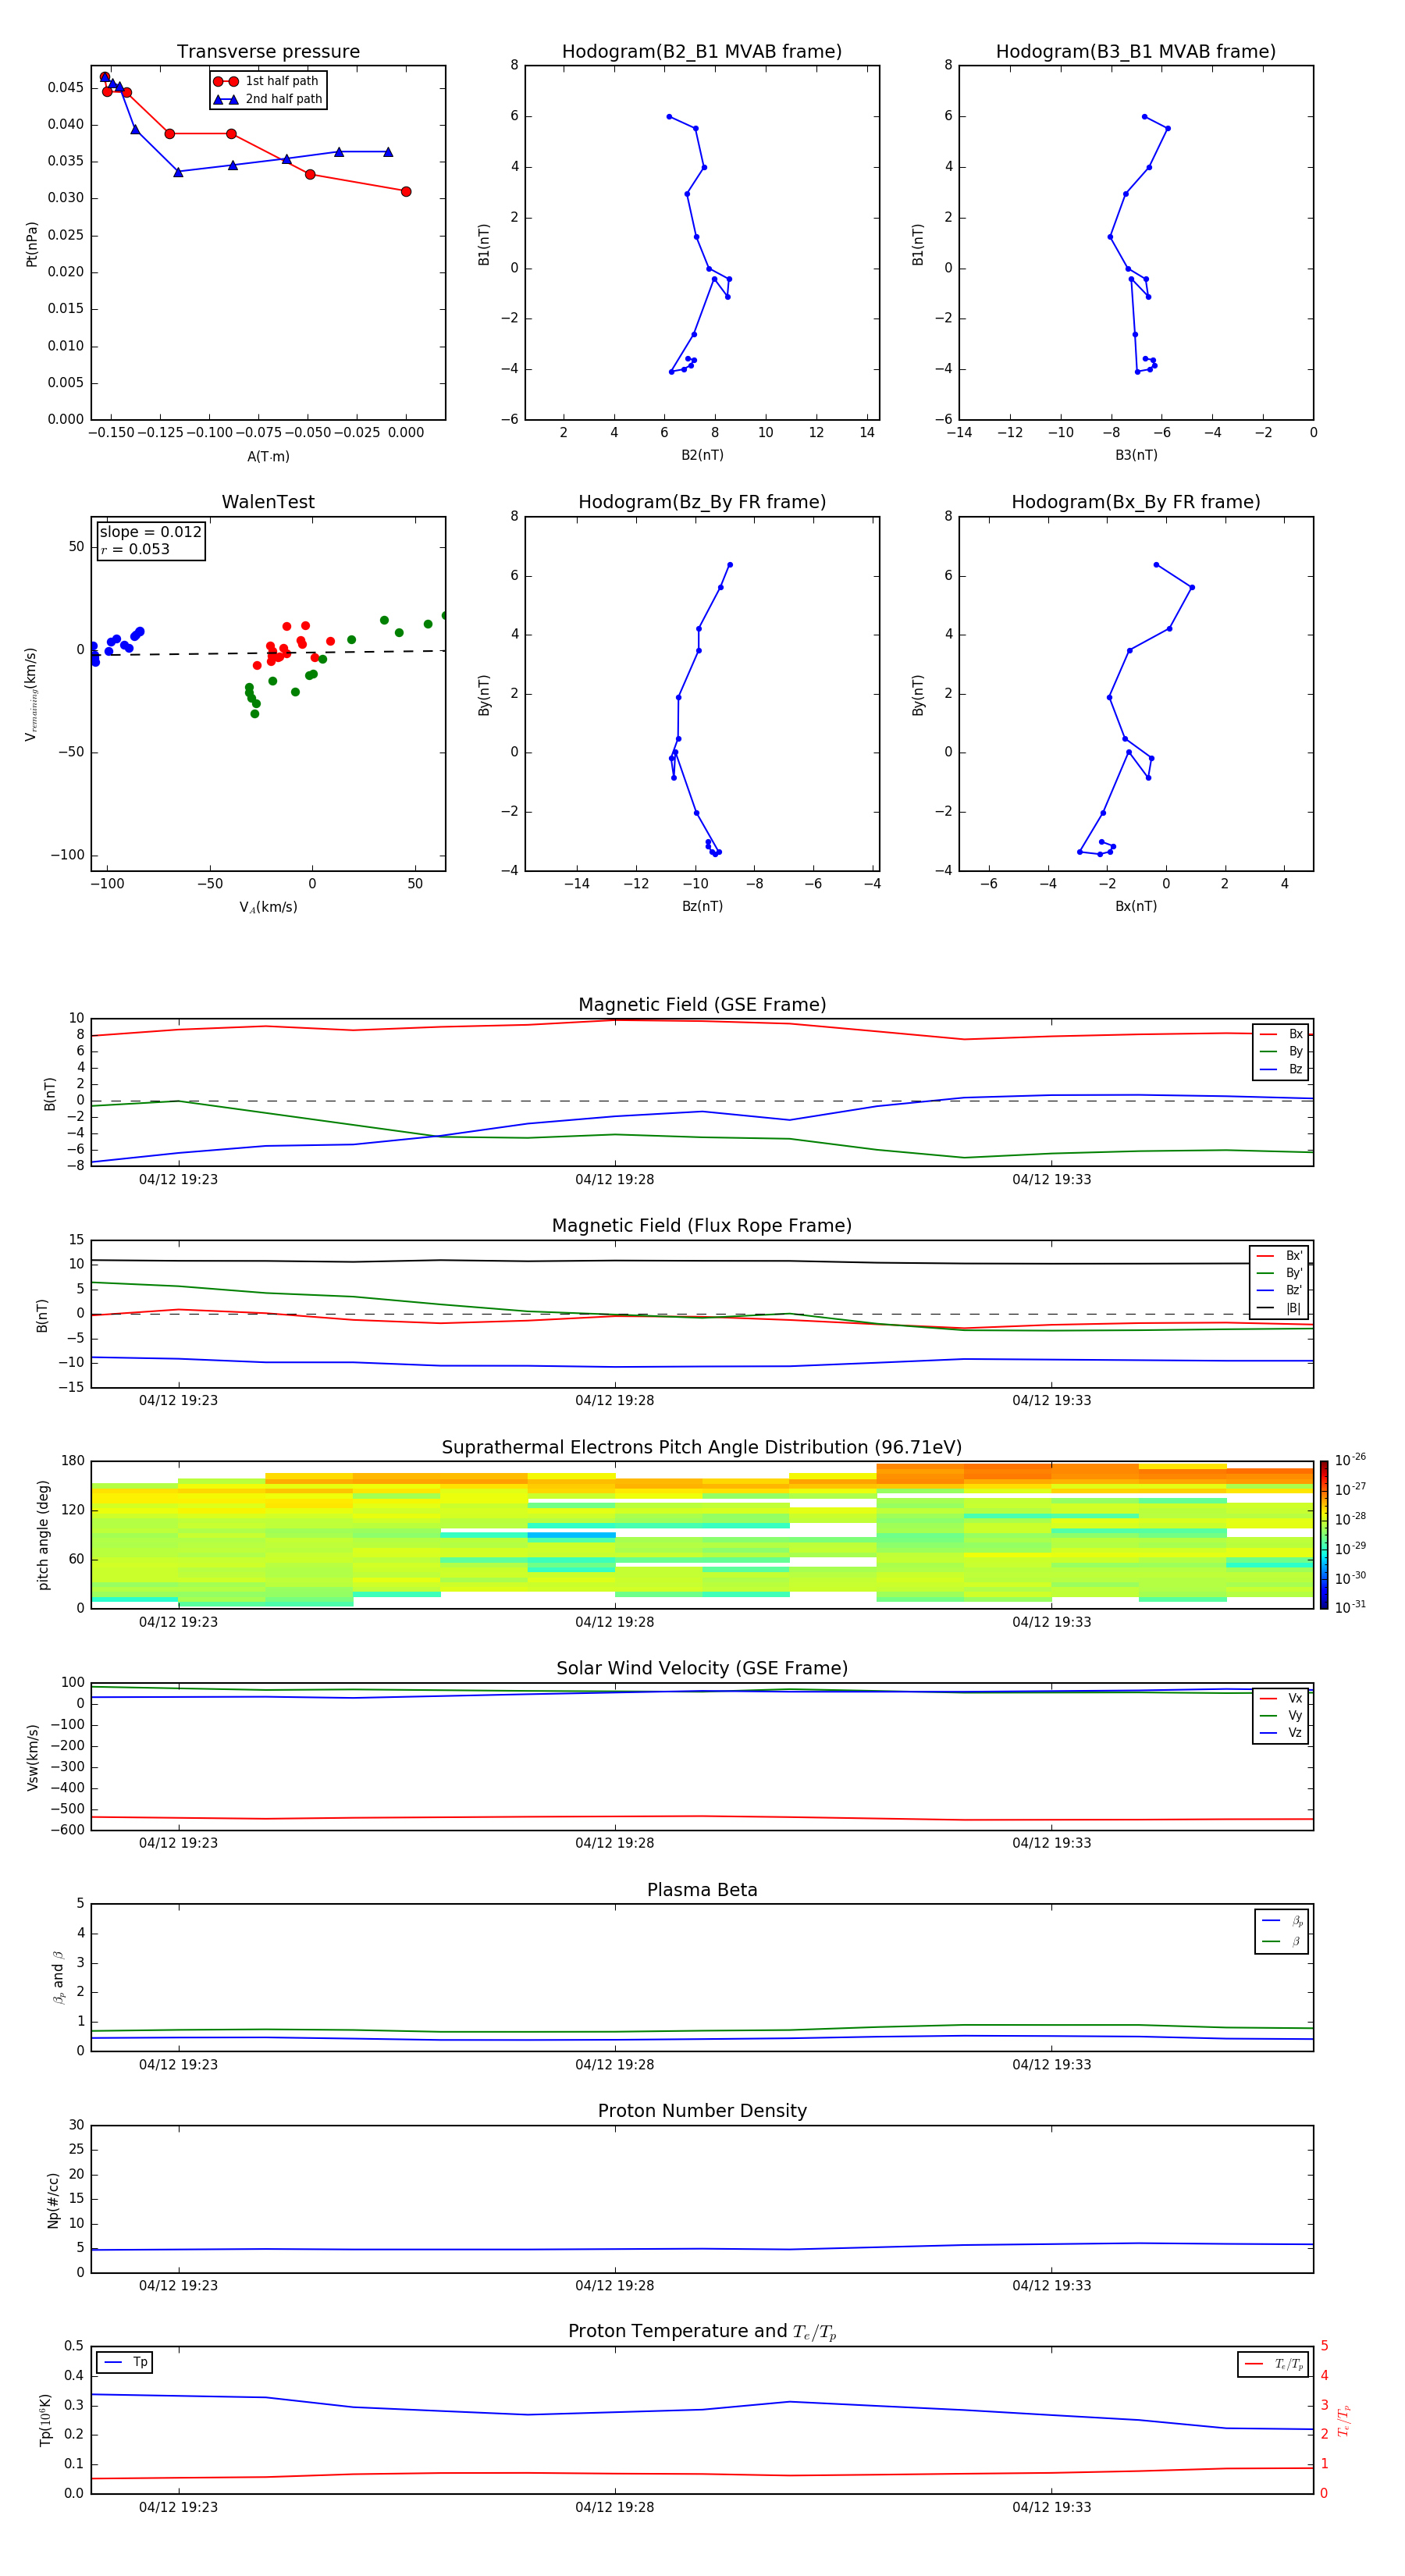Click the Proton Temperature and Te/Tp title

[702, 2332]
